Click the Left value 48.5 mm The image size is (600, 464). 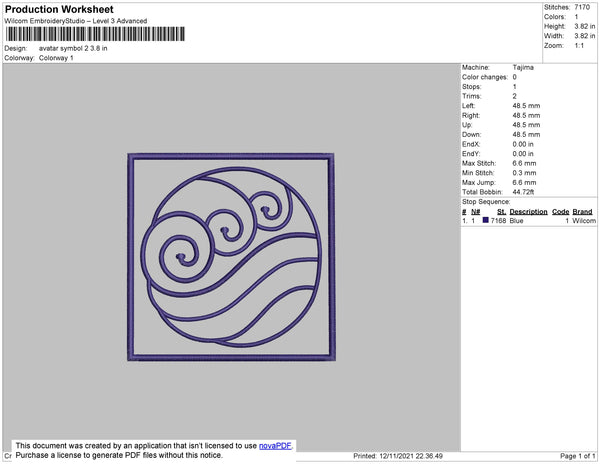pos(526,106)
